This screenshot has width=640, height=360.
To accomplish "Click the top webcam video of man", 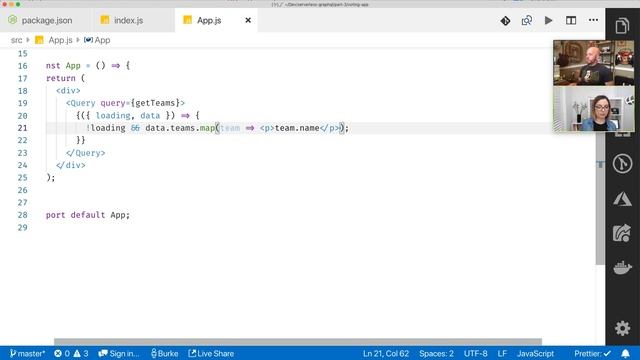I will pos(593,62).
